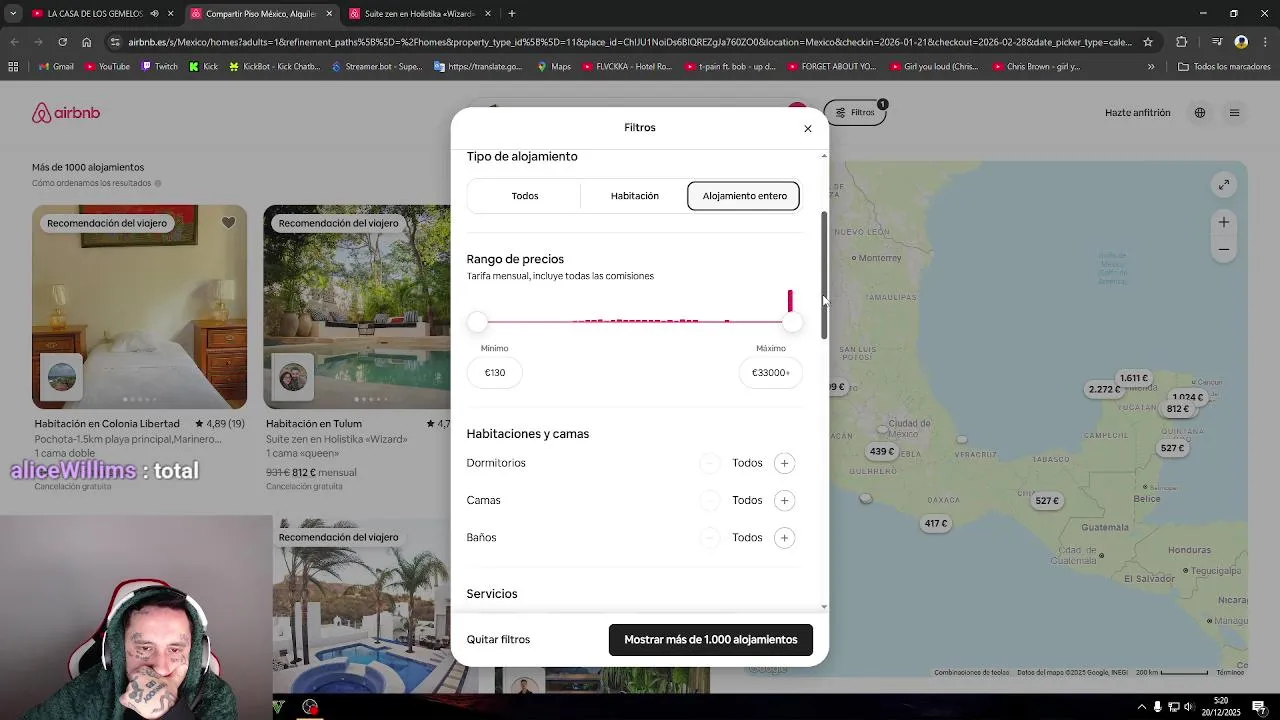
Task: Increase the Dormitorios count
Action: click(784, 463)
